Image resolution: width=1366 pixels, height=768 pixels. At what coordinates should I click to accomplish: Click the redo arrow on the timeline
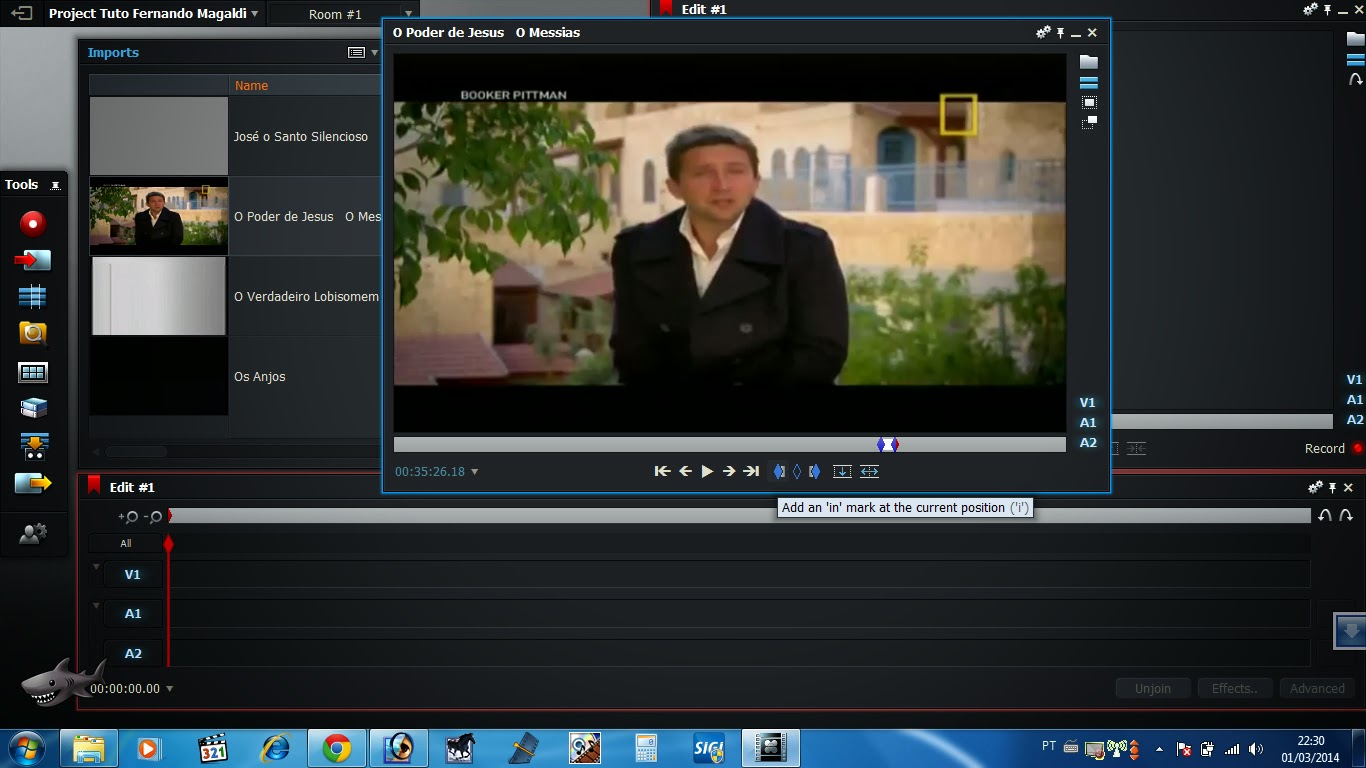point(1346,515)
